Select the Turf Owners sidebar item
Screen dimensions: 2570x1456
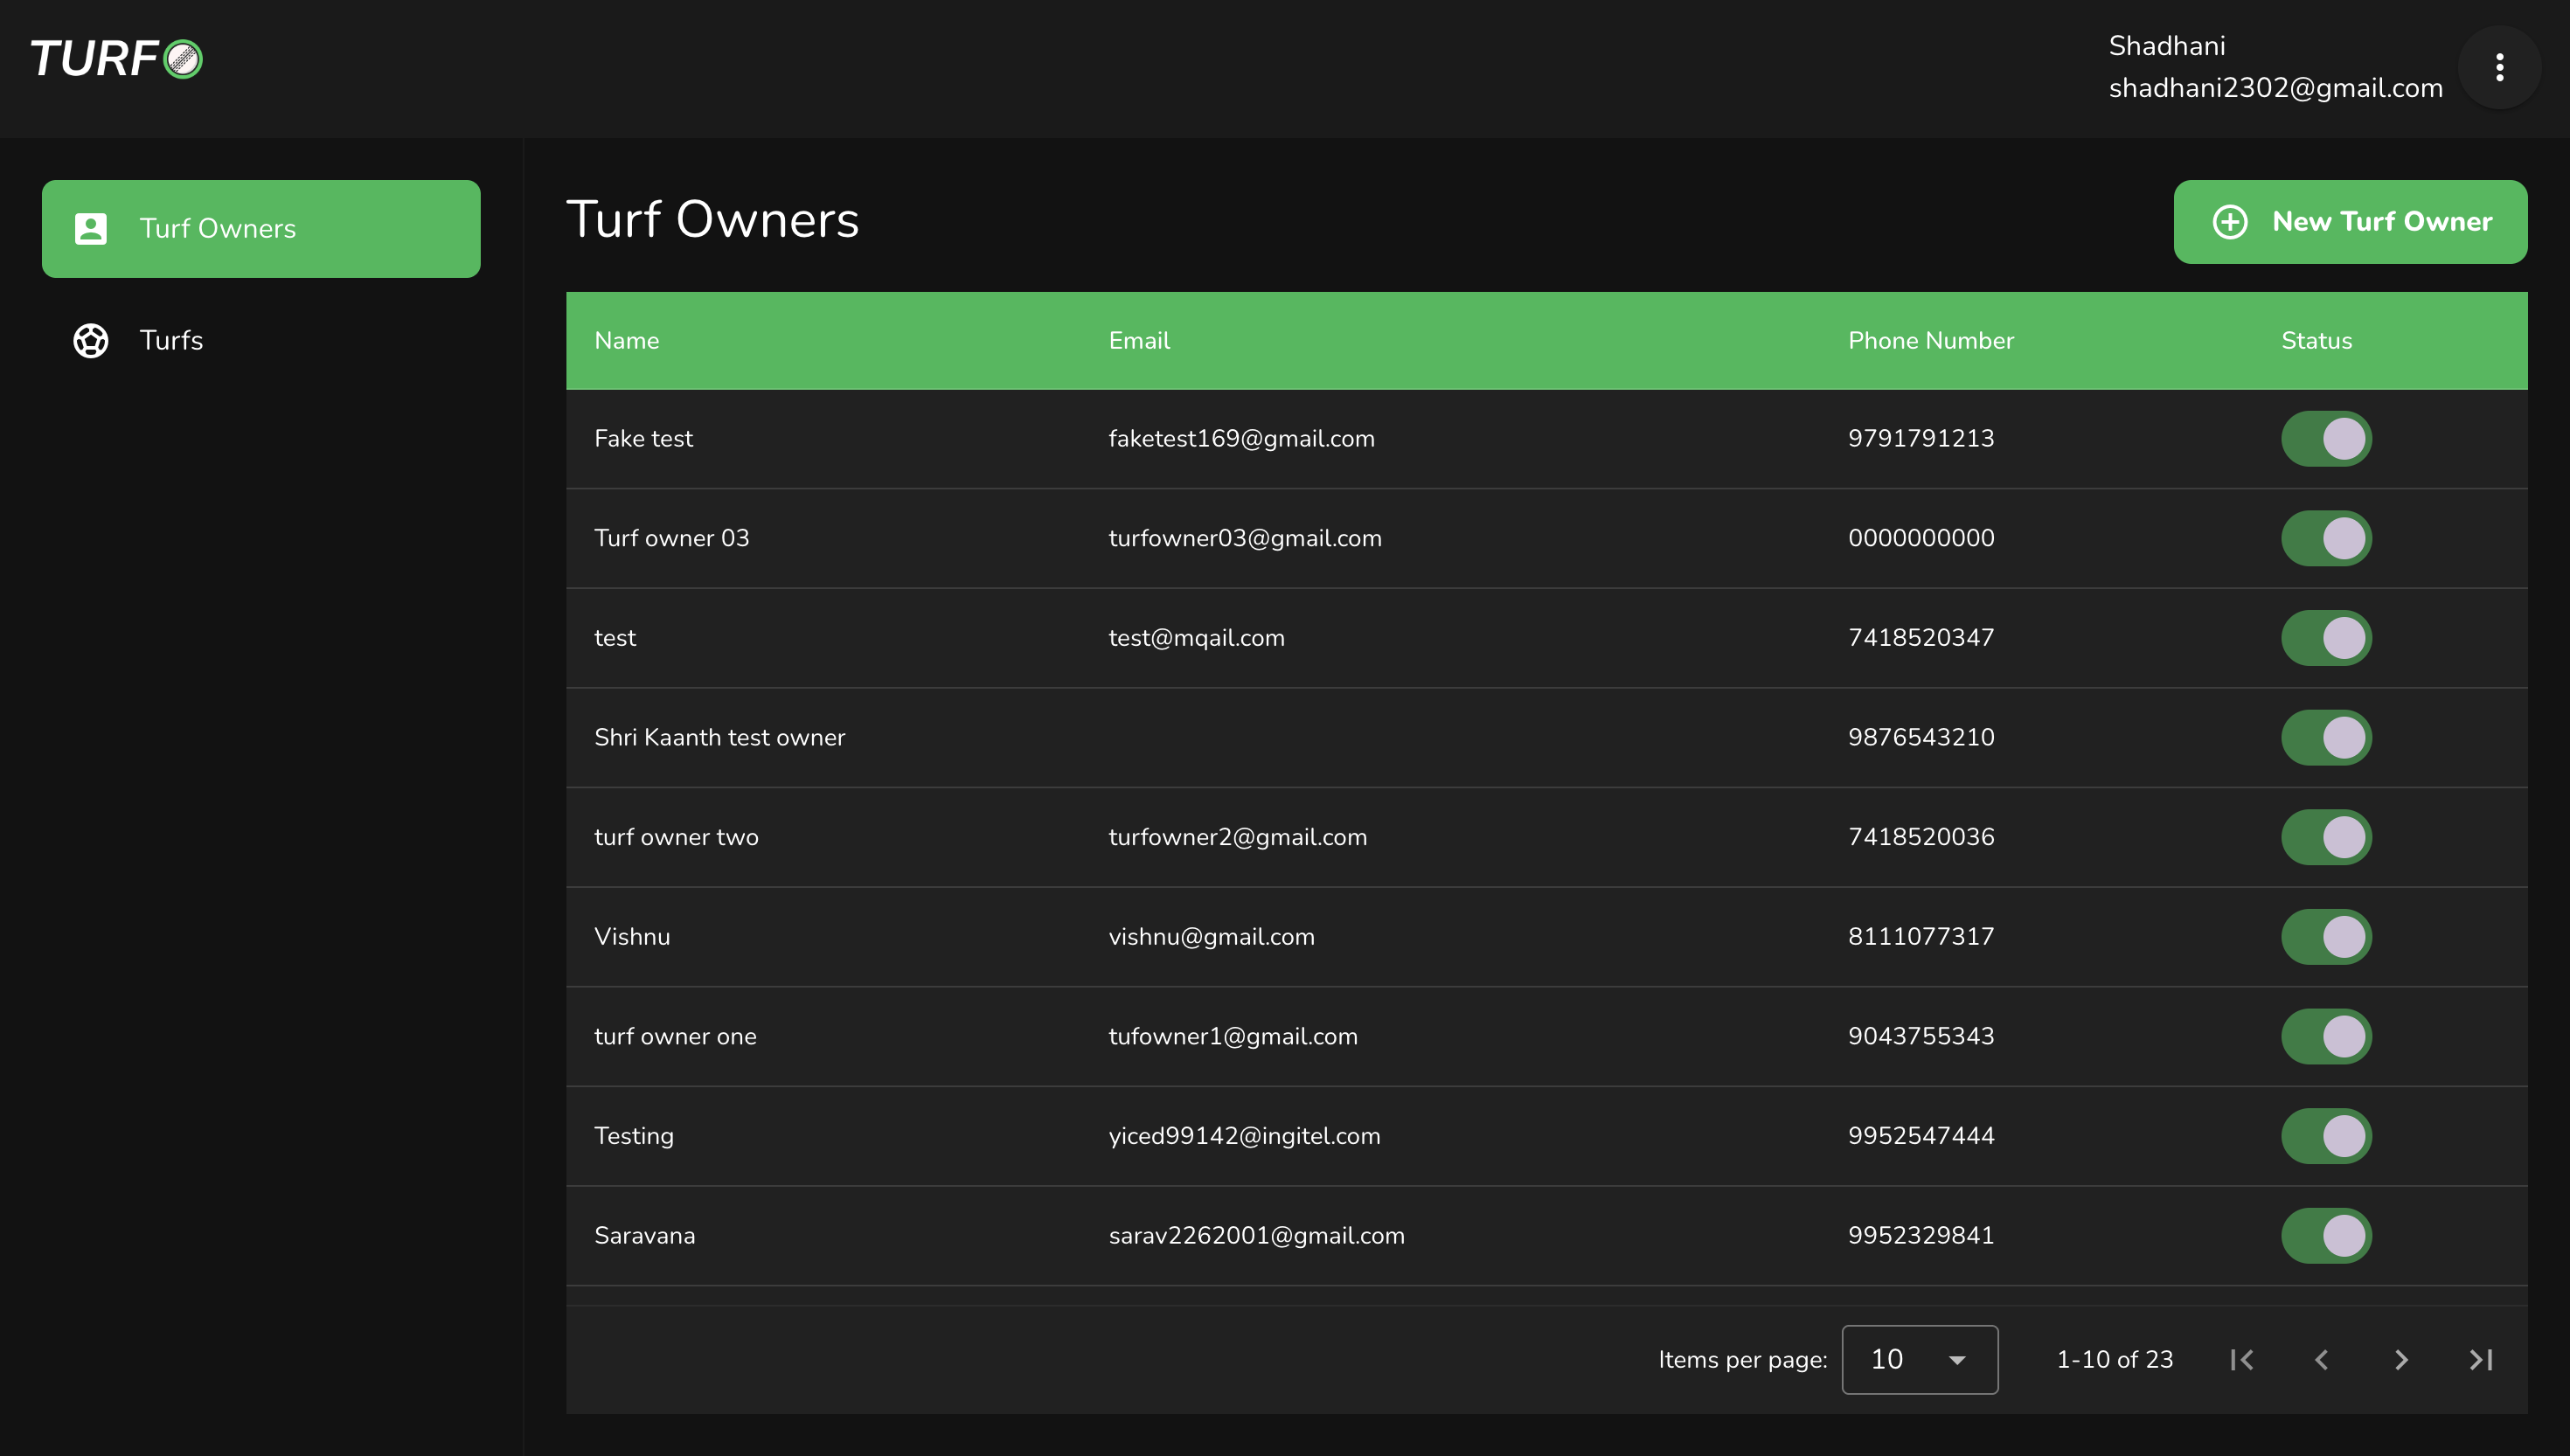click(x=261, y=229)
